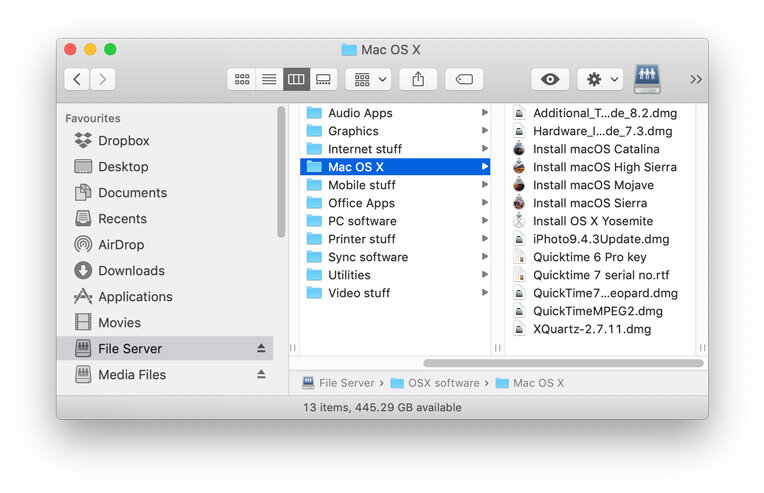Viewport: 764px width, 493px height.
Task: Select the highlighted Mac OS X folder
Action: (395, 167)
